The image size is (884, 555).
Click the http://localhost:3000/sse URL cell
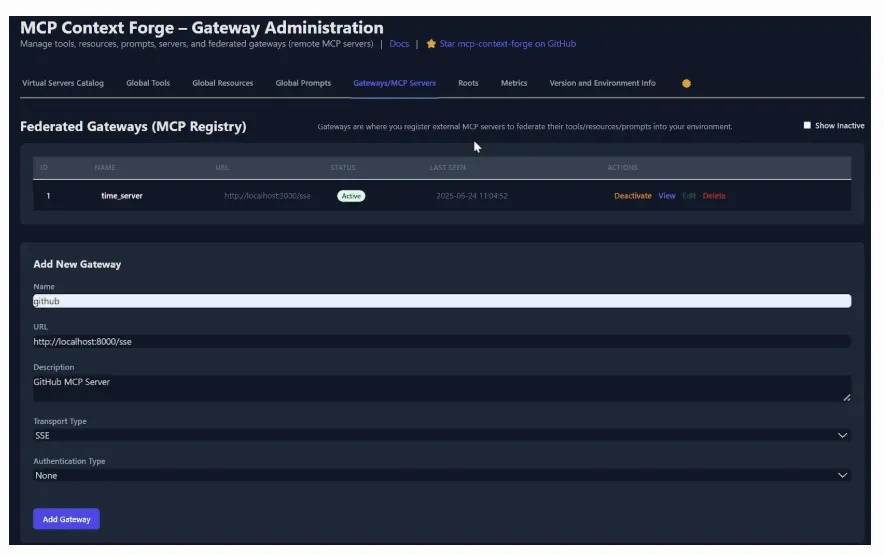(267, 196)
